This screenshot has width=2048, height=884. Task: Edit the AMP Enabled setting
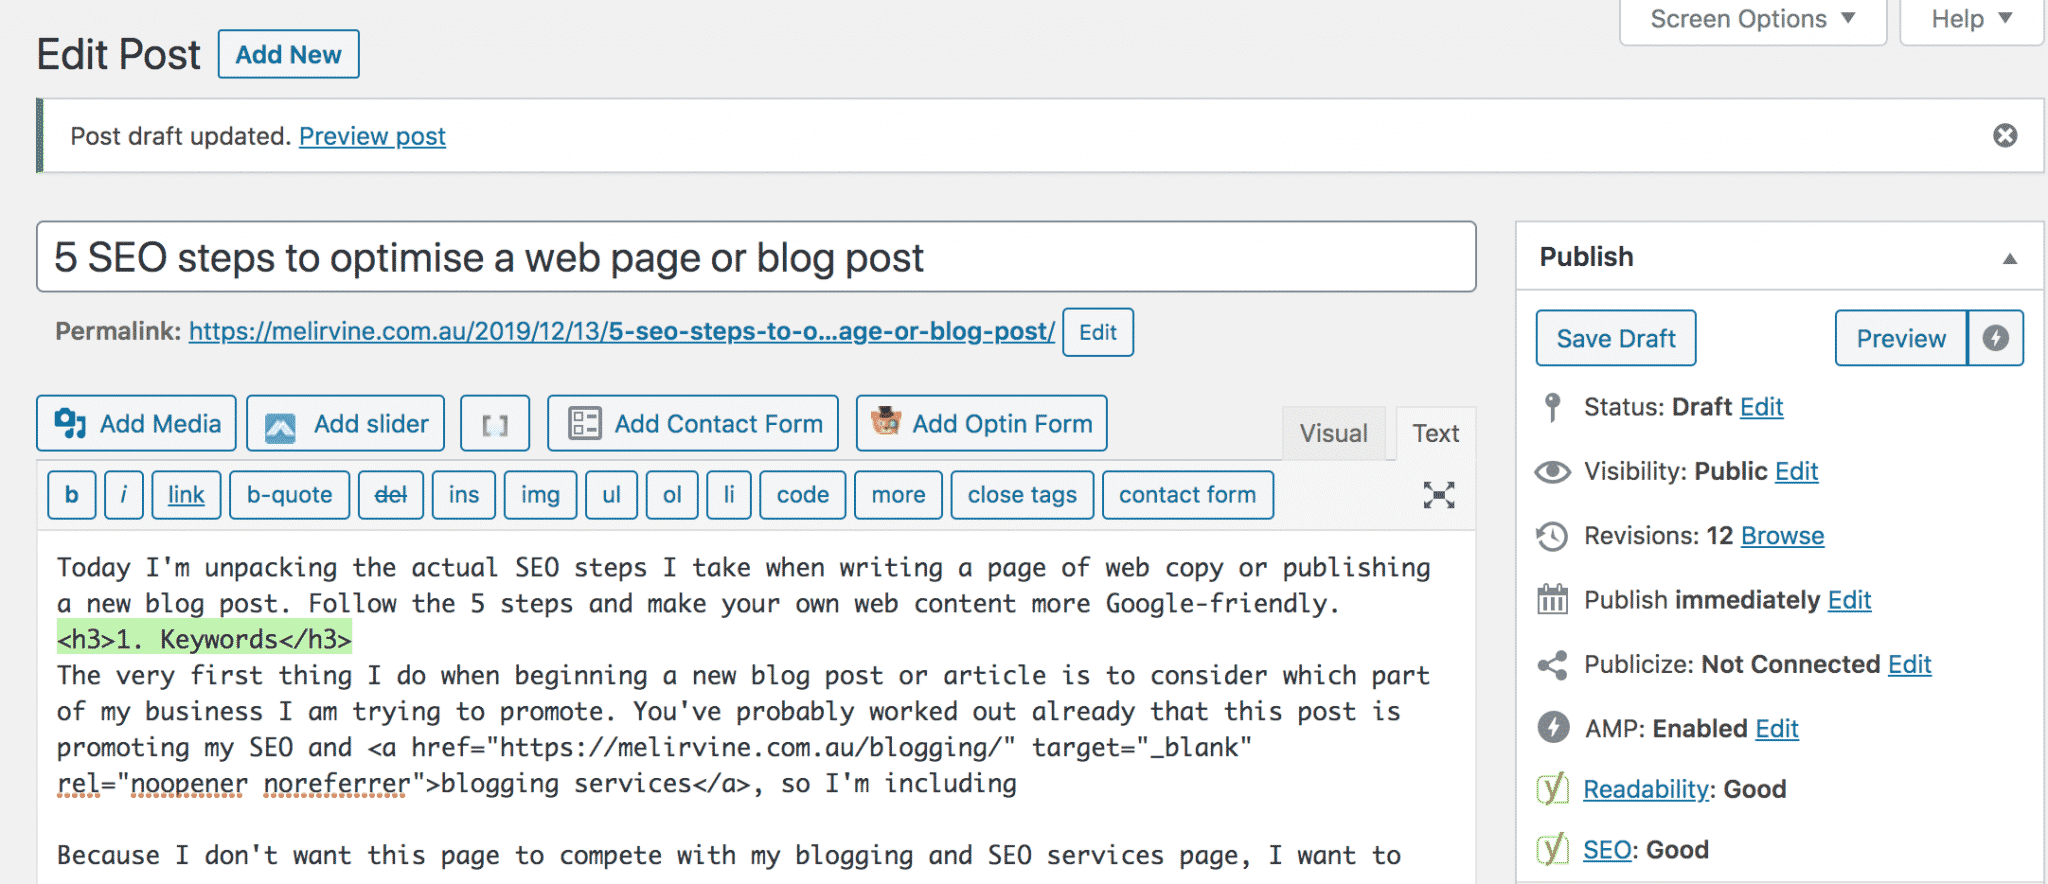click(1777, 728)
